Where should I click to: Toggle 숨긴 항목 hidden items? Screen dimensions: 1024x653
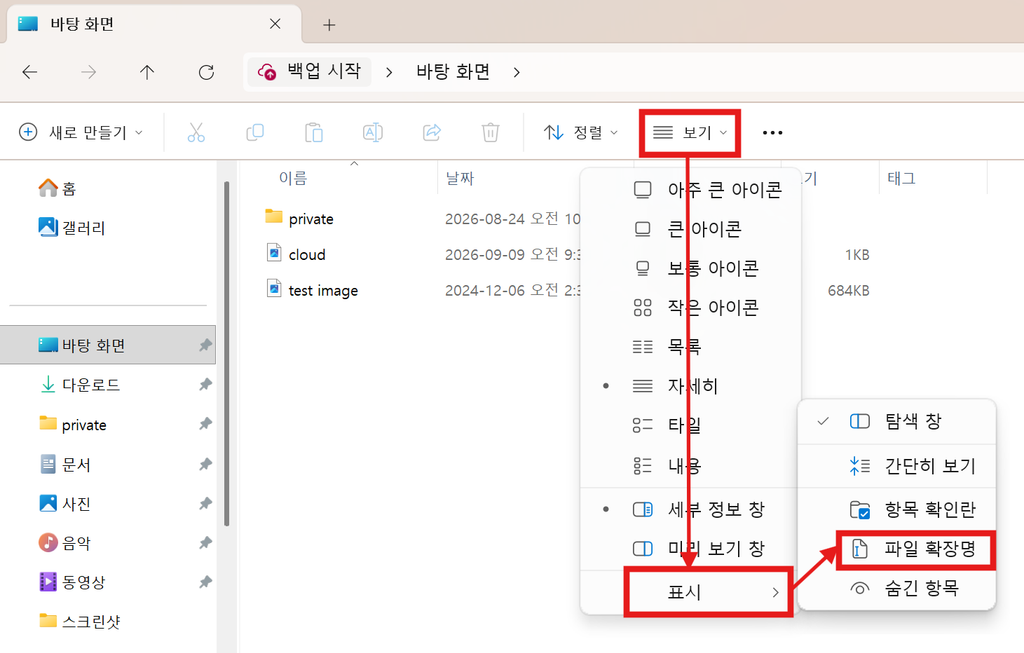click(x=897, y=588)
